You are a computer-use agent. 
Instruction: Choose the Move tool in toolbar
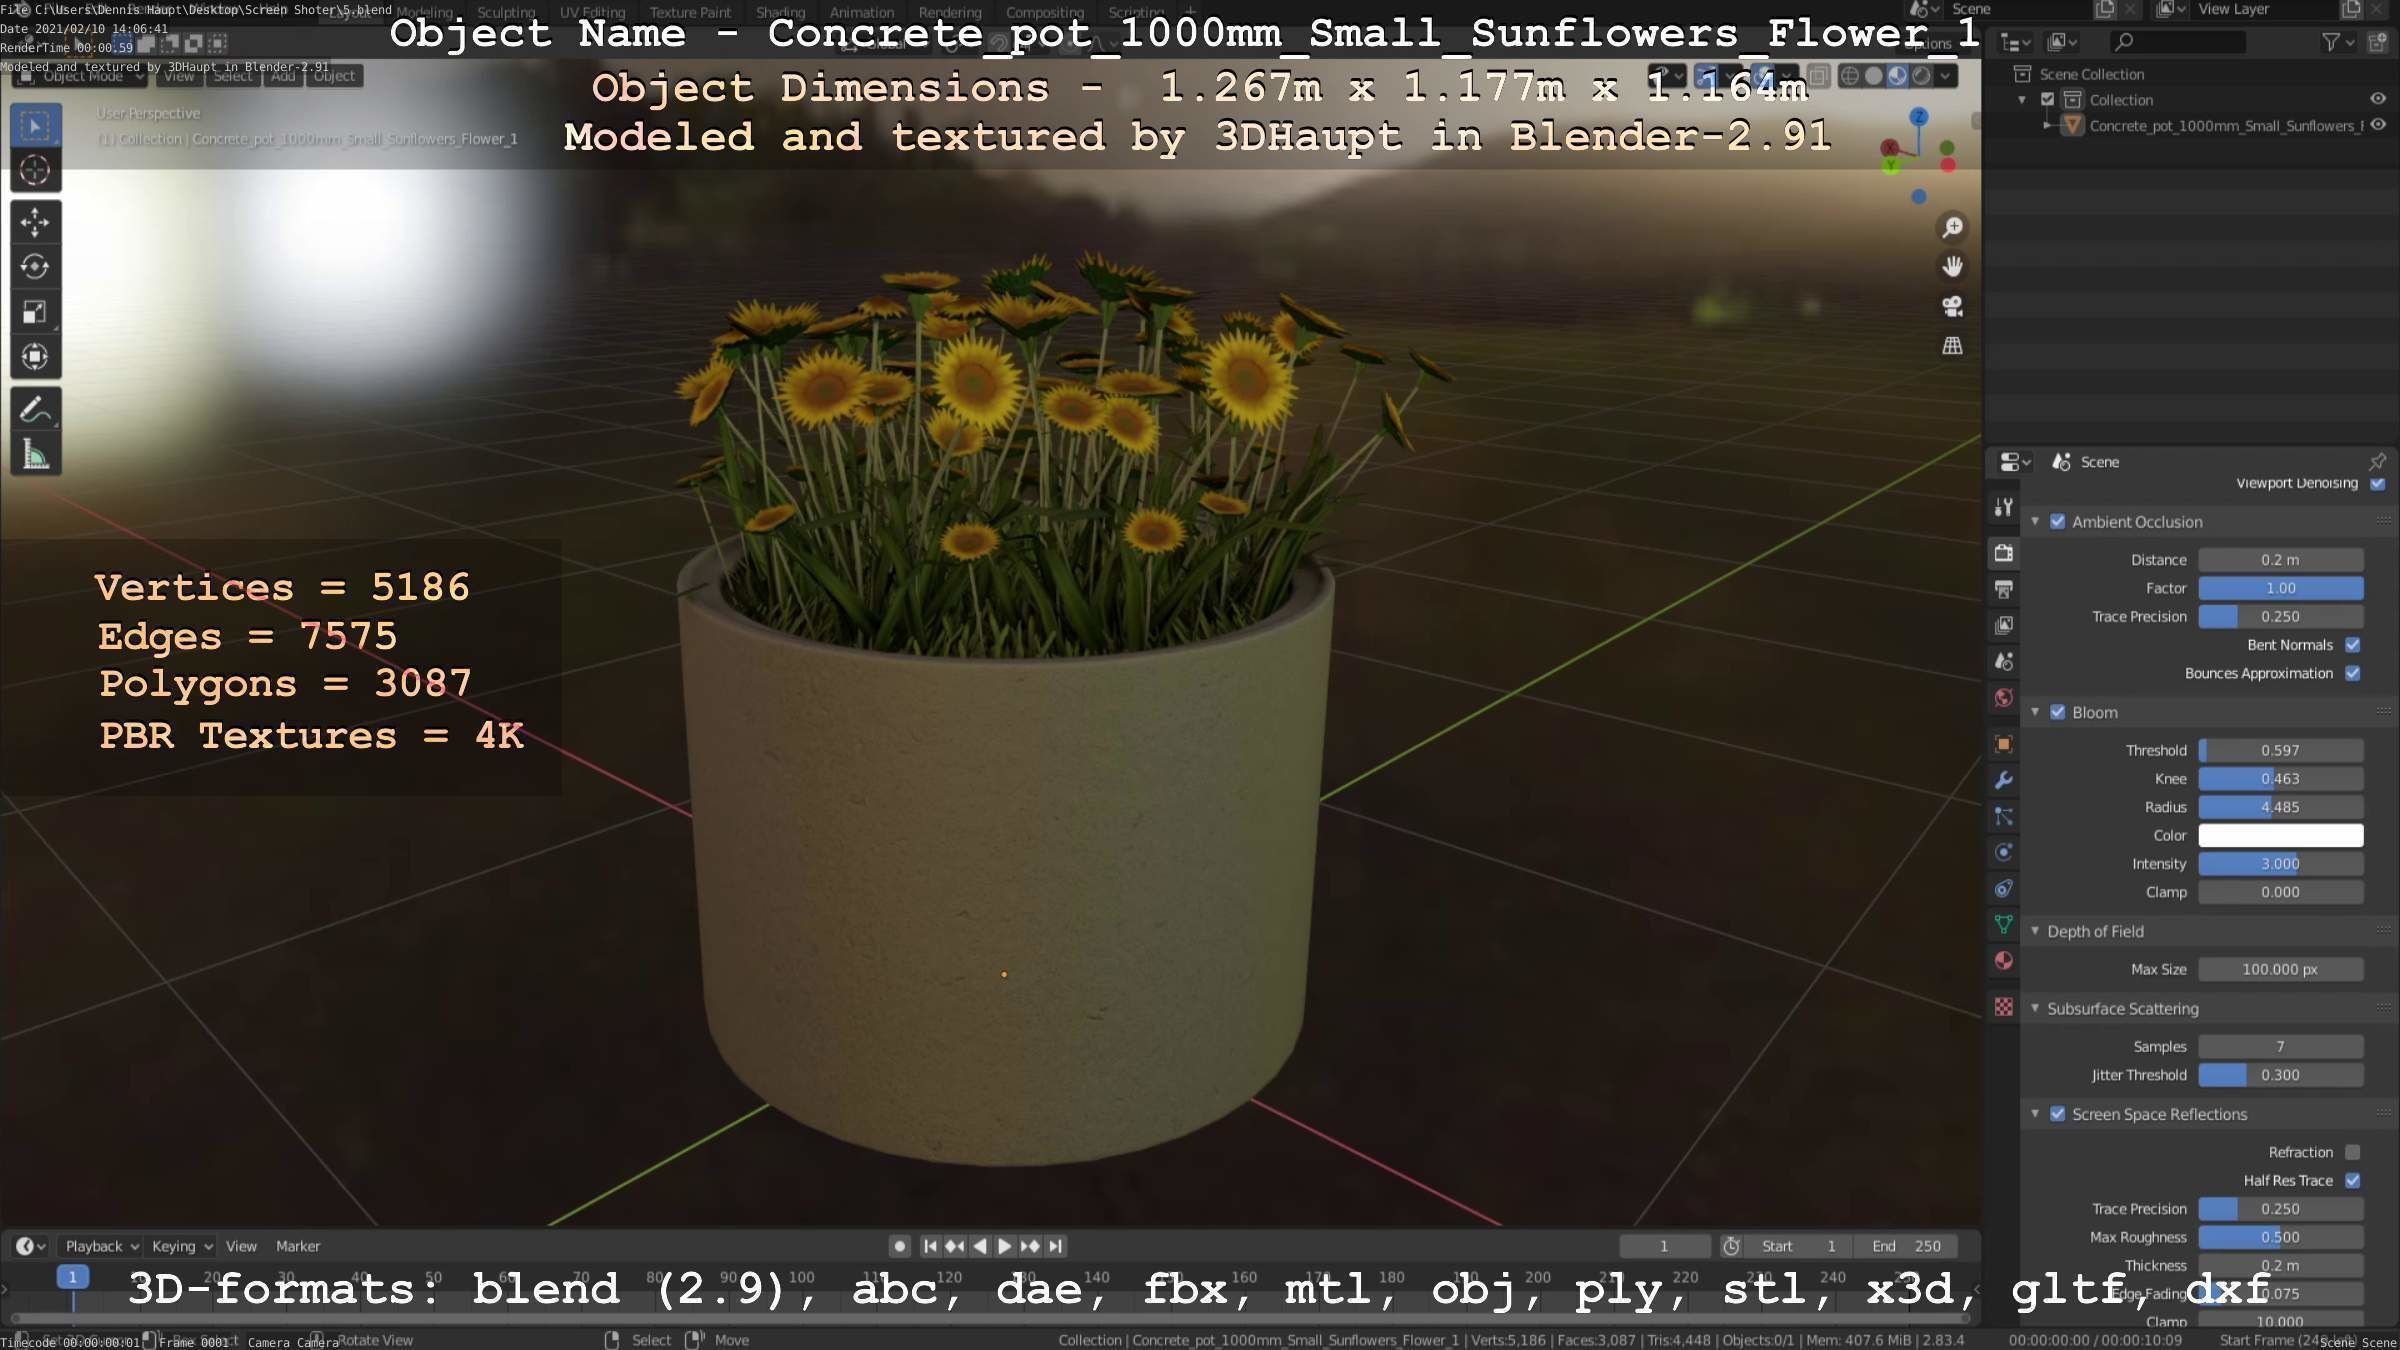(x=35, y=222)
